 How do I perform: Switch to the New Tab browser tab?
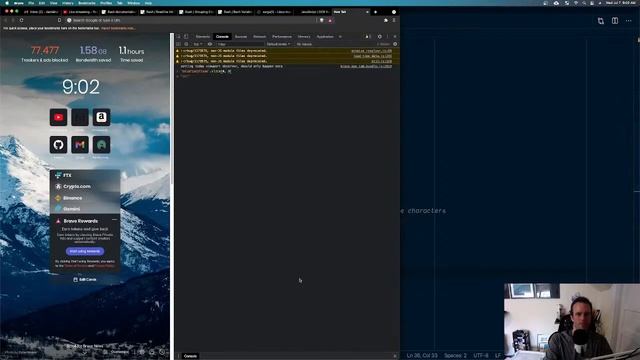coord(351,12)
